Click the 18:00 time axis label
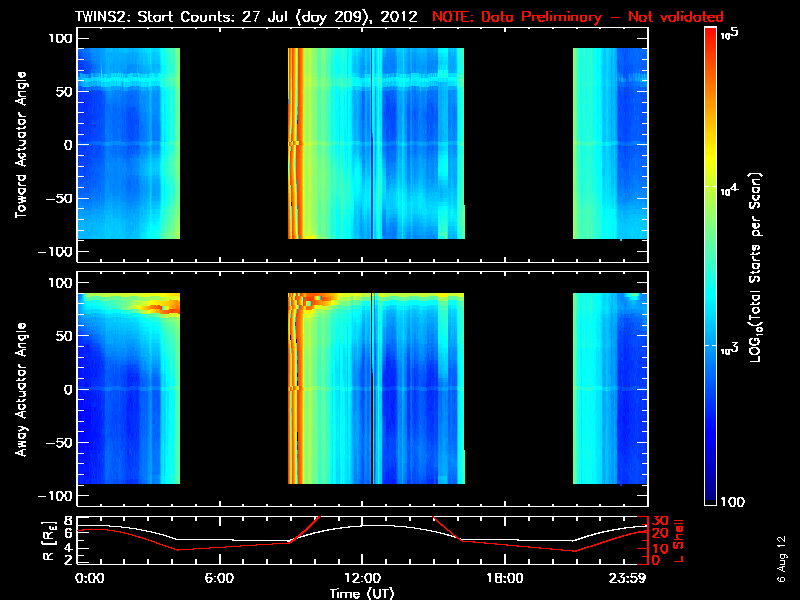 [505, 578]
